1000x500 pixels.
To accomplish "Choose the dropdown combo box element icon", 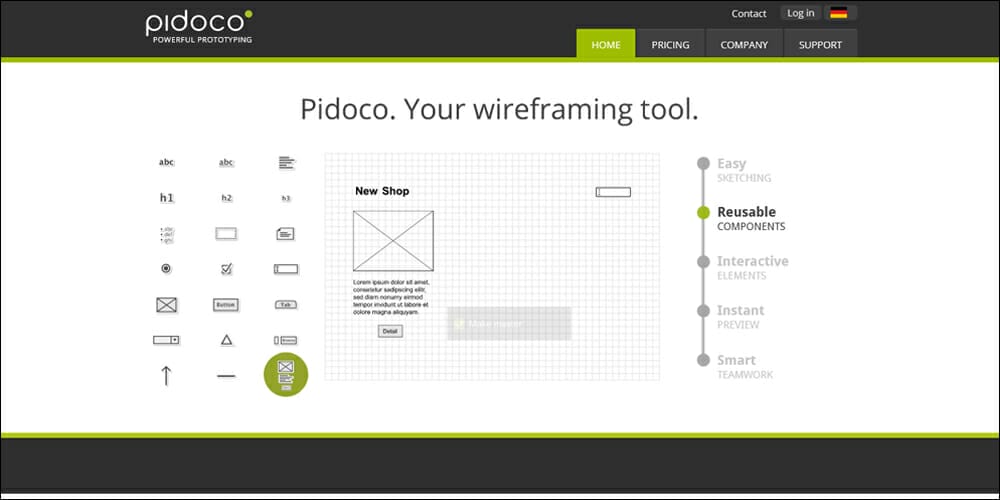I will 166,340.
